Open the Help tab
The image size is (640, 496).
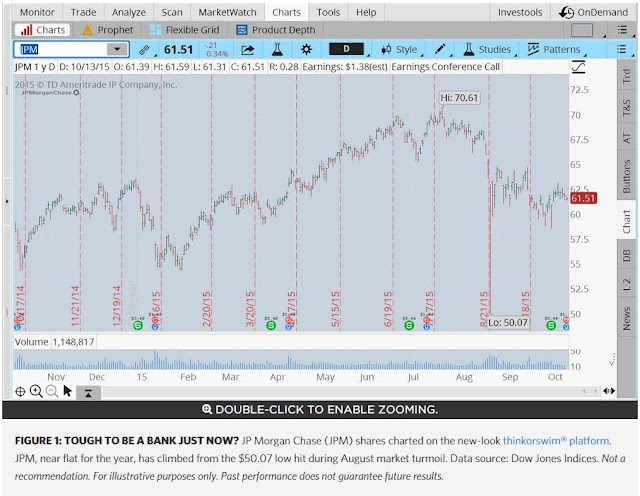(x=366, y=12)
